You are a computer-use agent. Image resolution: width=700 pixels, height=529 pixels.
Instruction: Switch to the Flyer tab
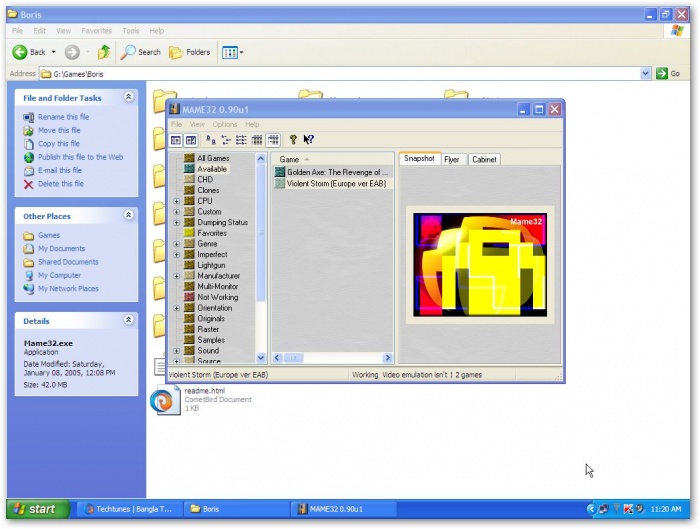point(452,159)
